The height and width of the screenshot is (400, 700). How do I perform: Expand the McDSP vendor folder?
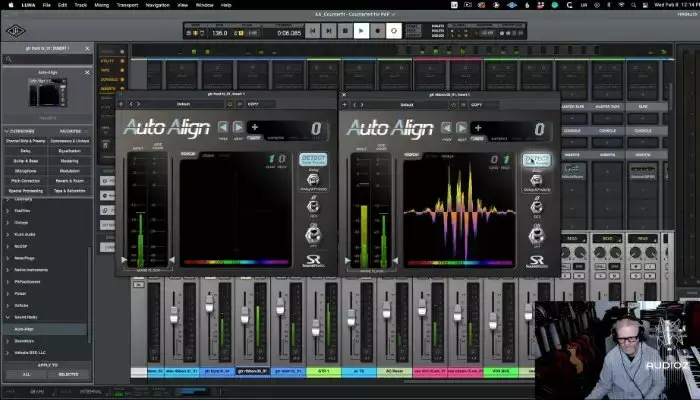tap(8, 246)
